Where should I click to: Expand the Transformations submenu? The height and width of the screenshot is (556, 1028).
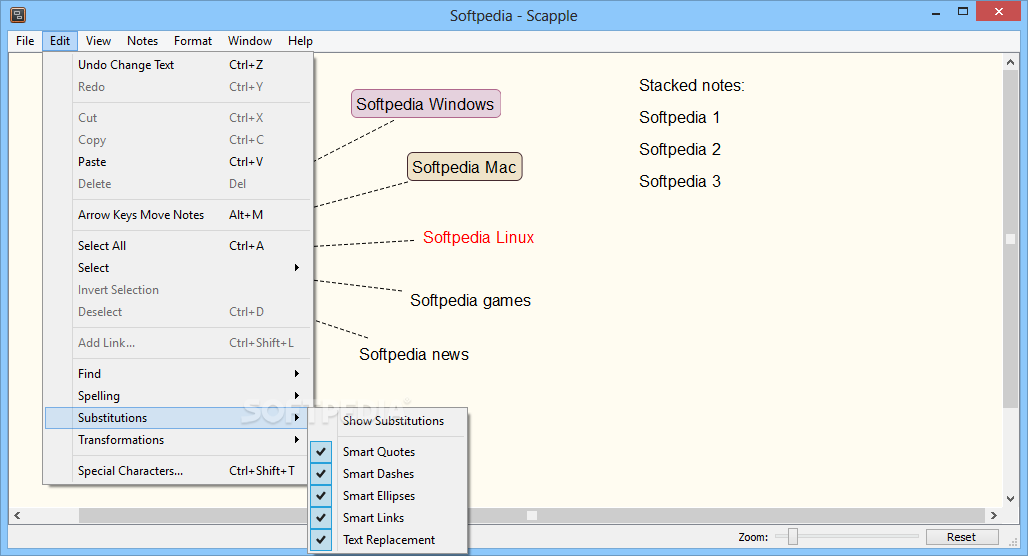point(178,440)
